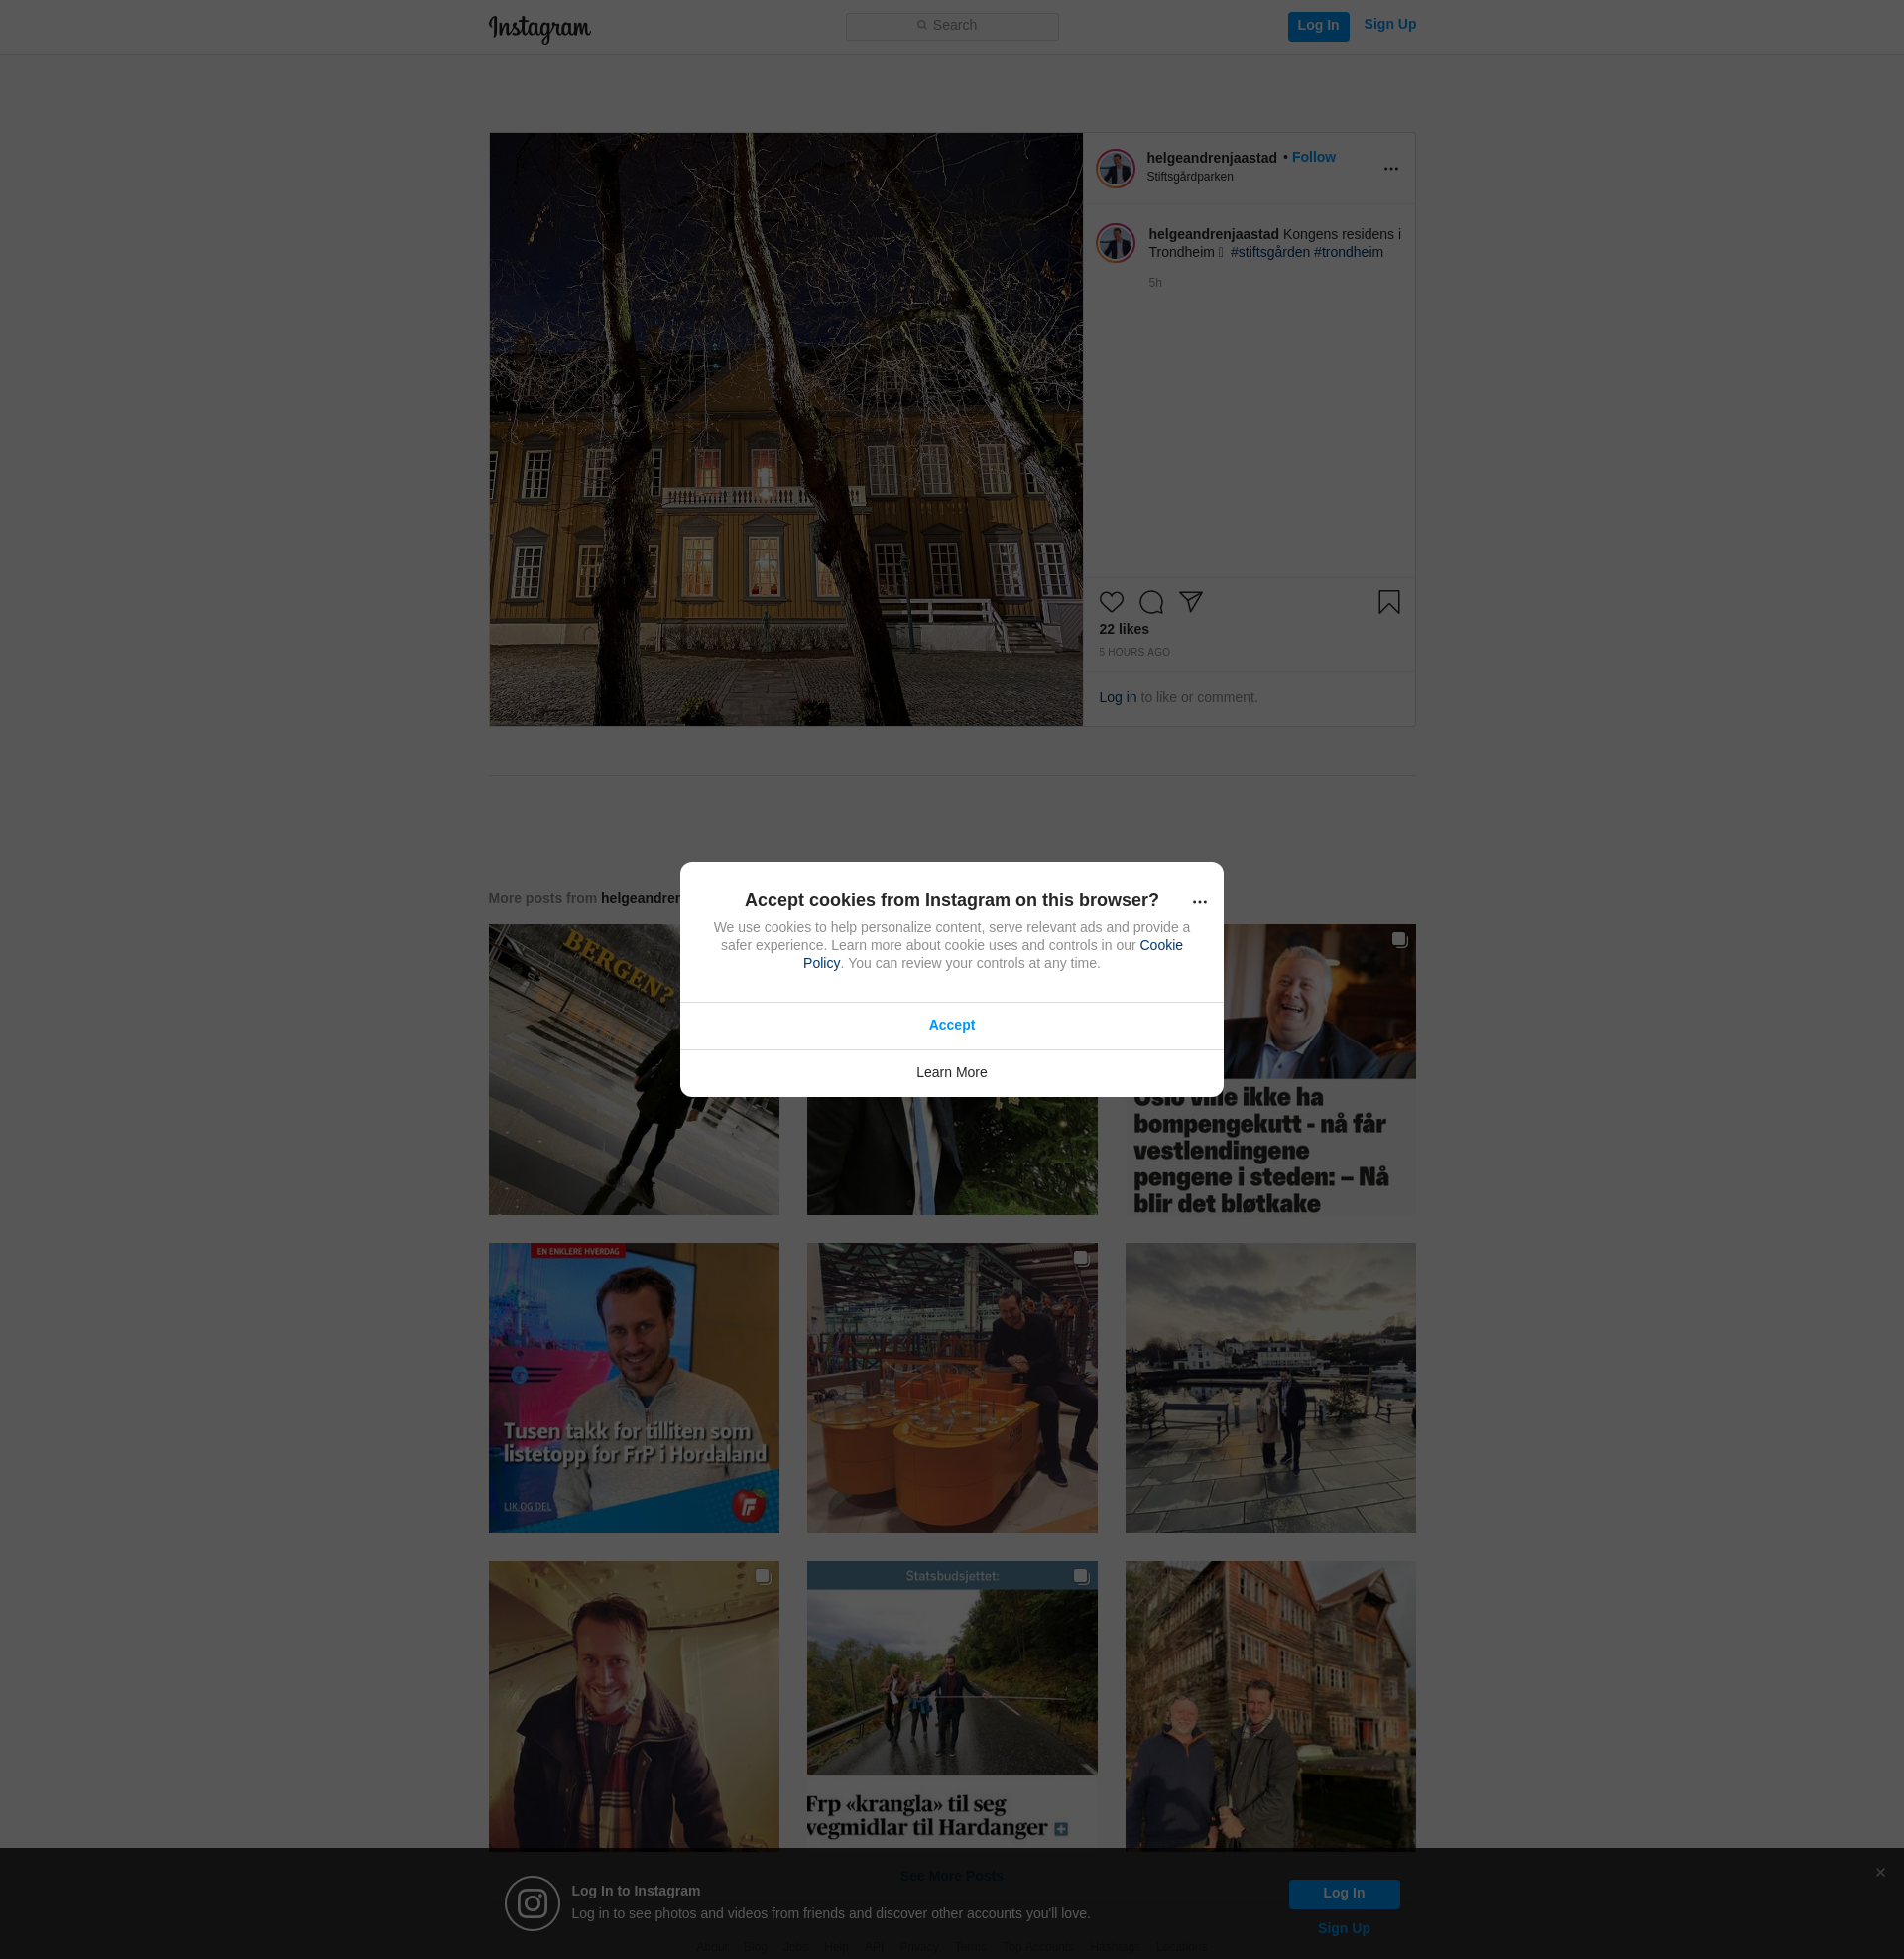Open helgeandrenjaastad username in post header

point(1211,158)
